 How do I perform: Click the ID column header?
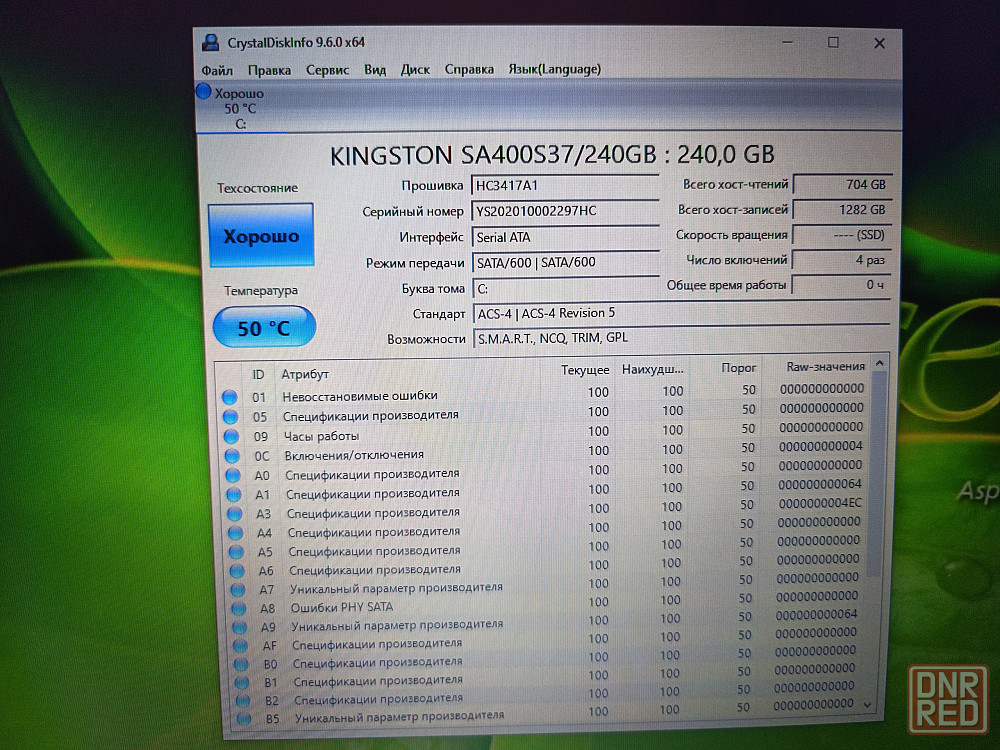[x=258, y=375]
